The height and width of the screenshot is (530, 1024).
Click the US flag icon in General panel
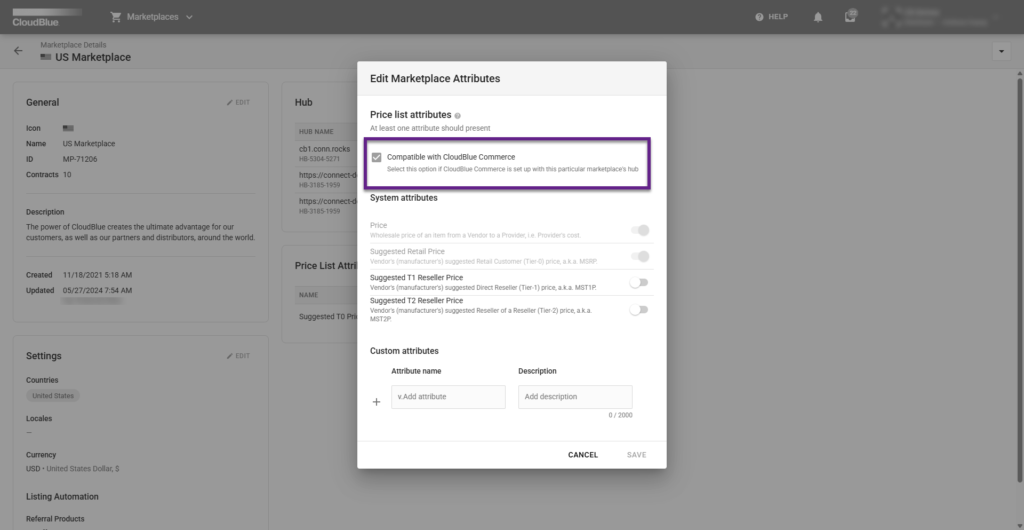coord(68,128)
